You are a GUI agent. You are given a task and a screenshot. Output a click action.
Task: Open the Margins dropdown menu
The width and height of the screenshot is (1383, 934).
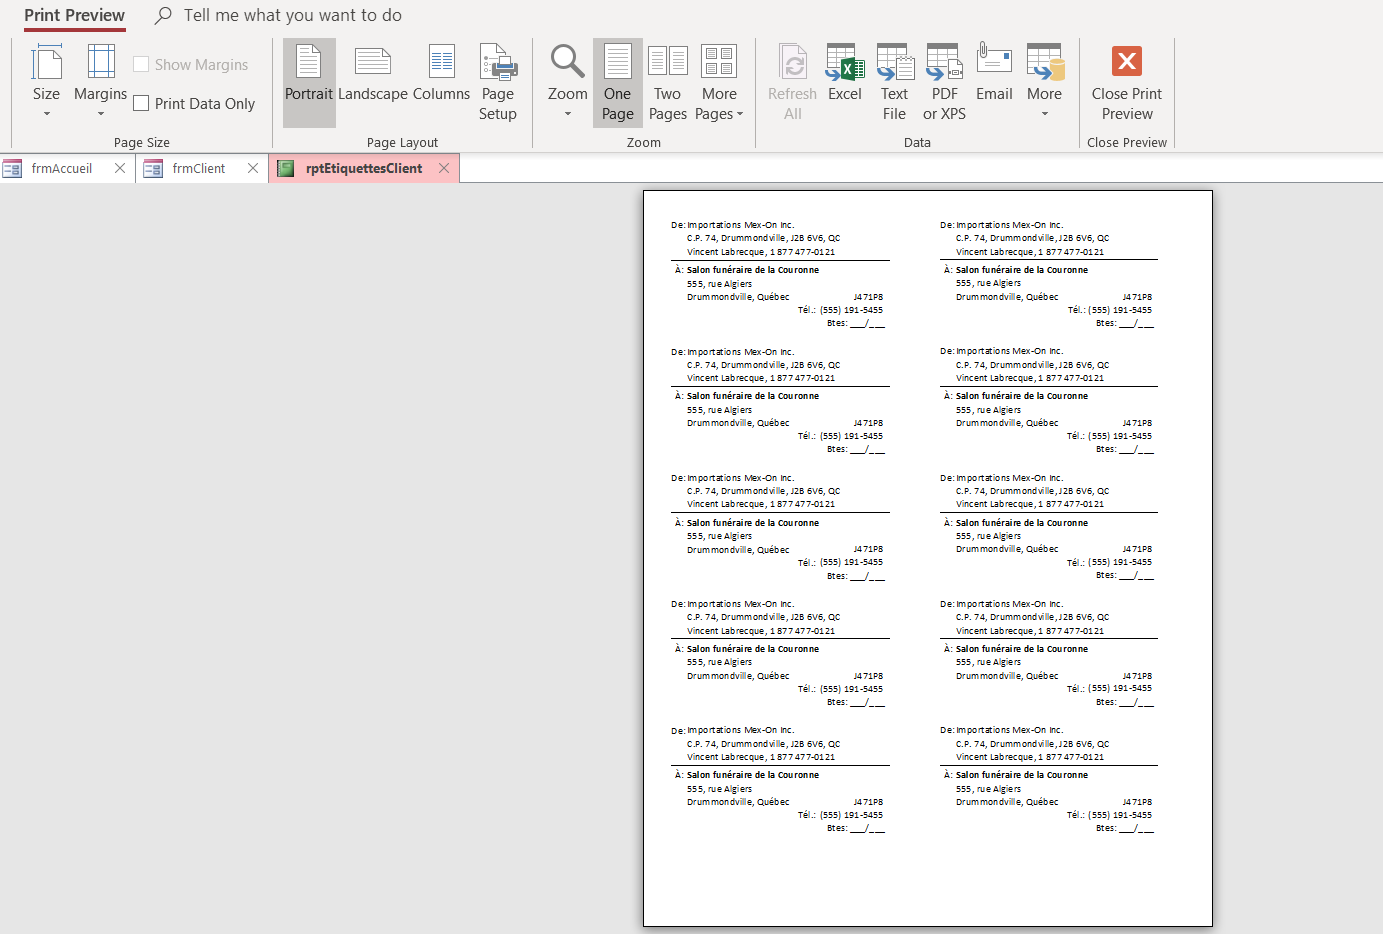click(100, 82)
